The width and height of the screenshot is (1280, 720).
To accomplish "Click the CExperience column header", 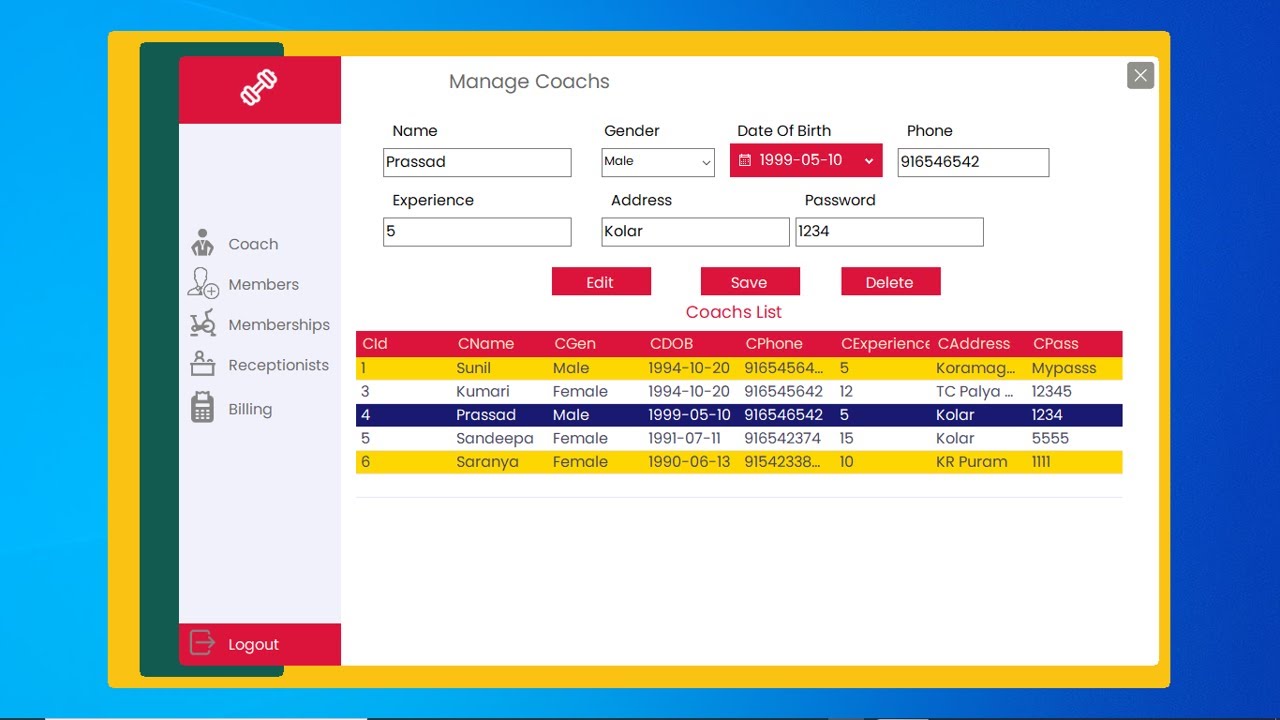I will click(x=884, y=343).
